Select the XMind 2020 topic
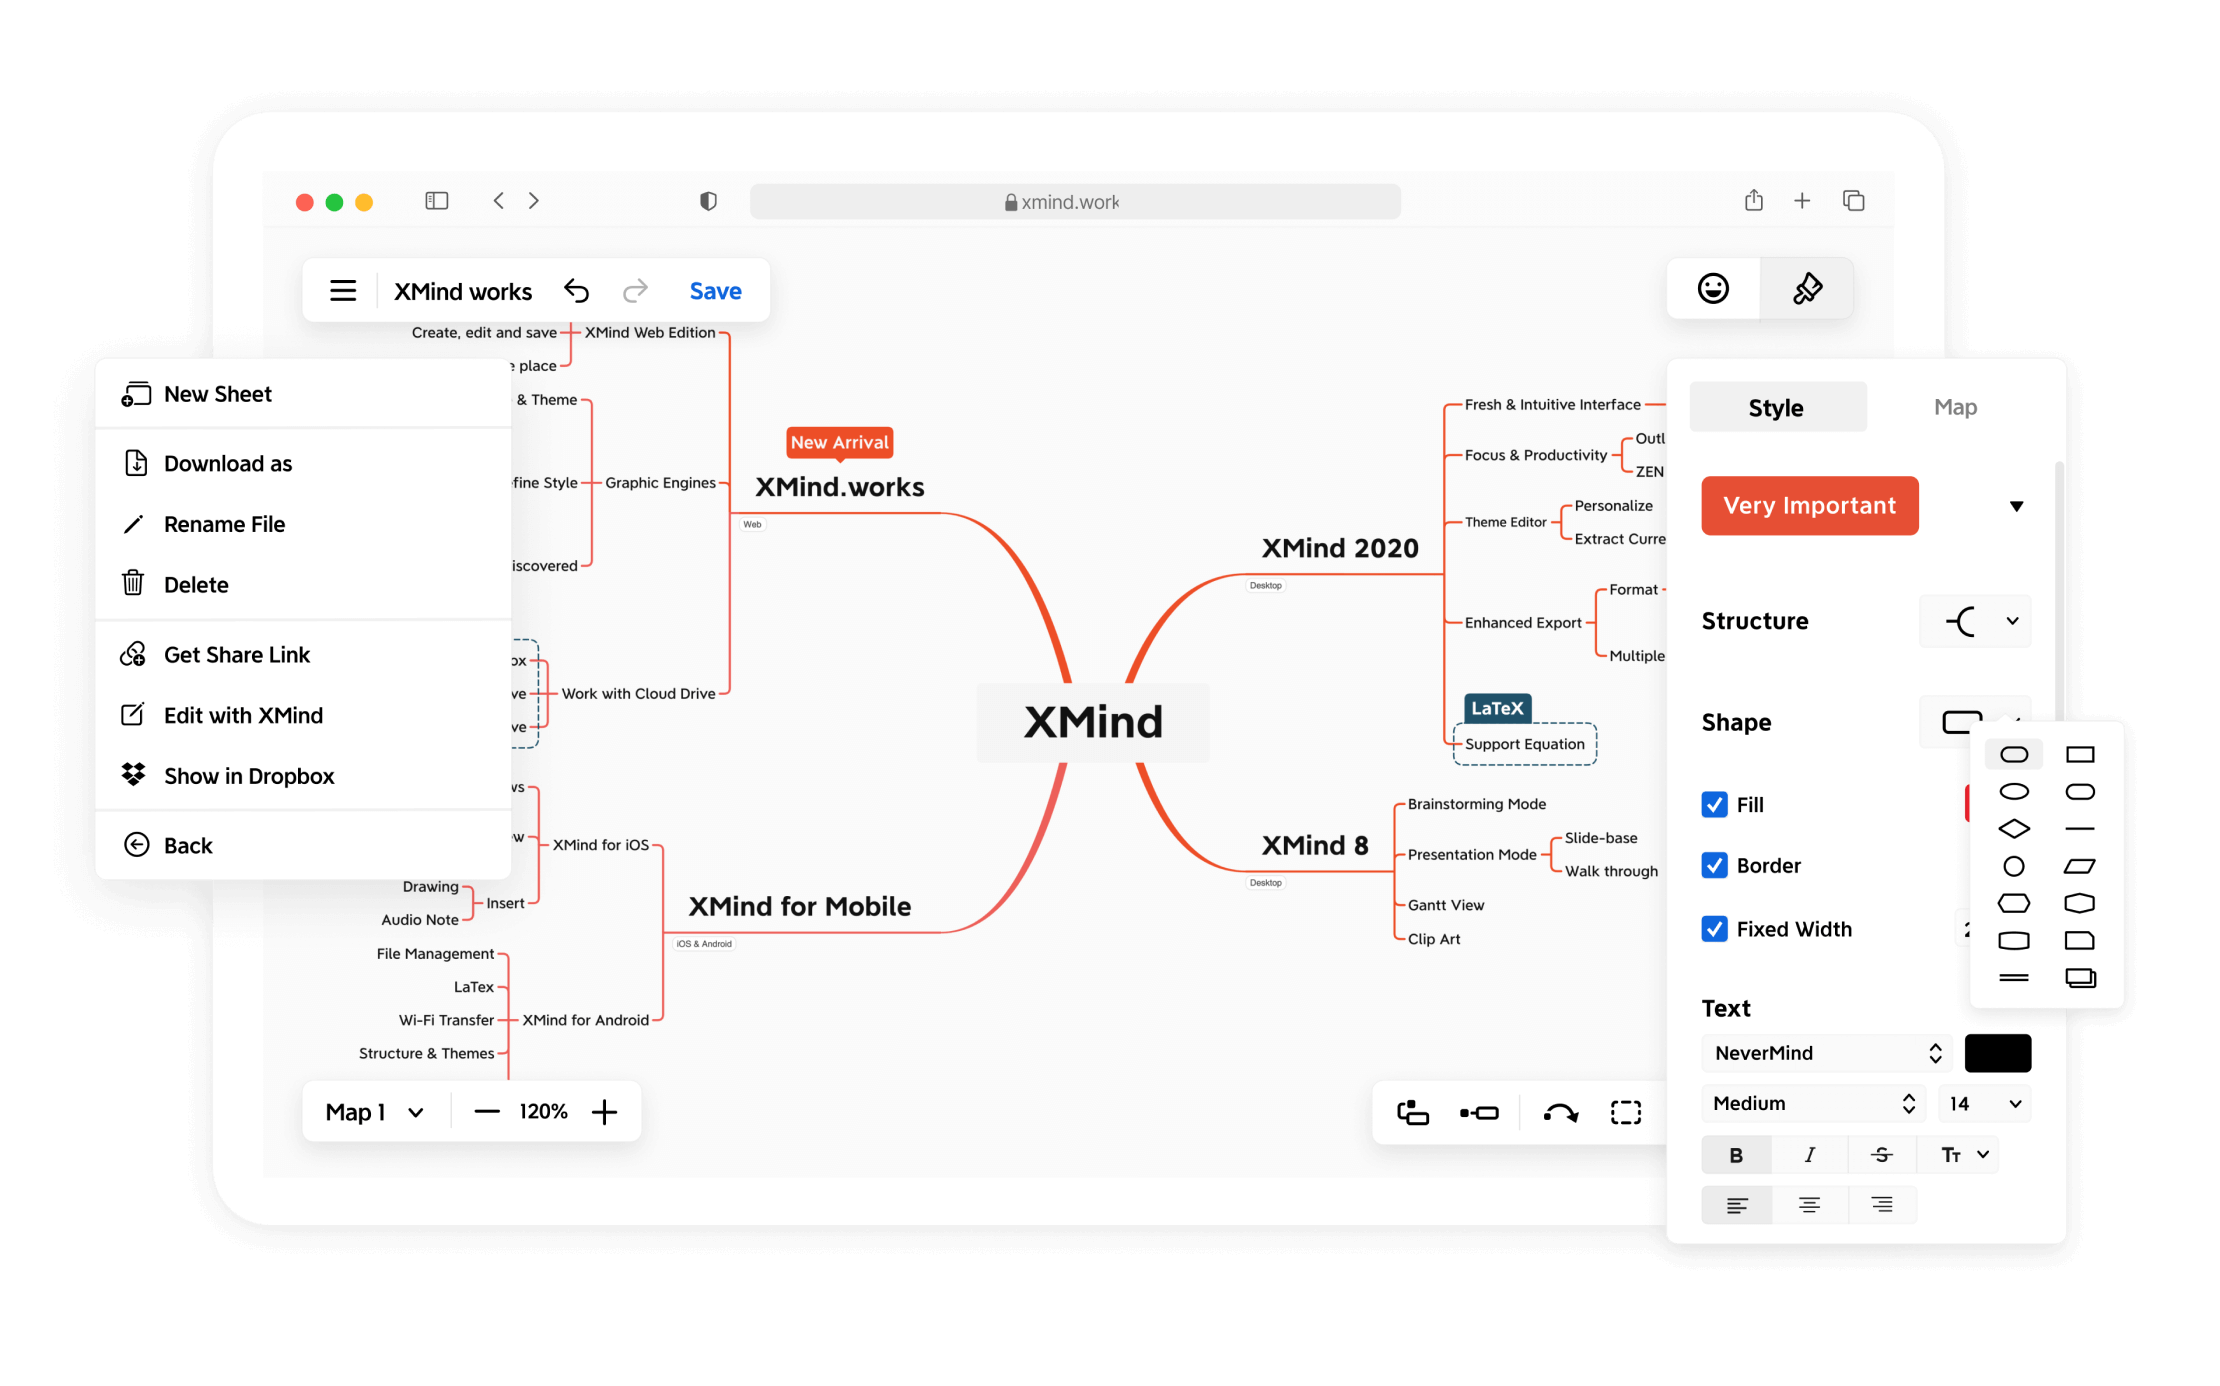Image resolution: width=2220 pixels, height=1386 pixels. point(1340,548)
